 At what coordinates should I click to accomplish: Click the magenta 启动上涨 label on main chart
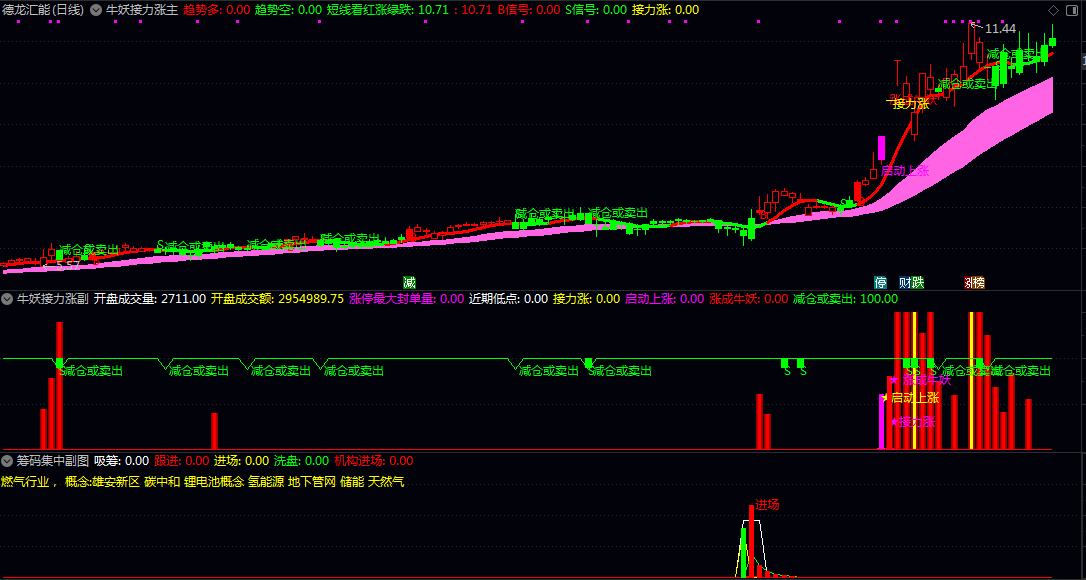click(x=905, y=170)
